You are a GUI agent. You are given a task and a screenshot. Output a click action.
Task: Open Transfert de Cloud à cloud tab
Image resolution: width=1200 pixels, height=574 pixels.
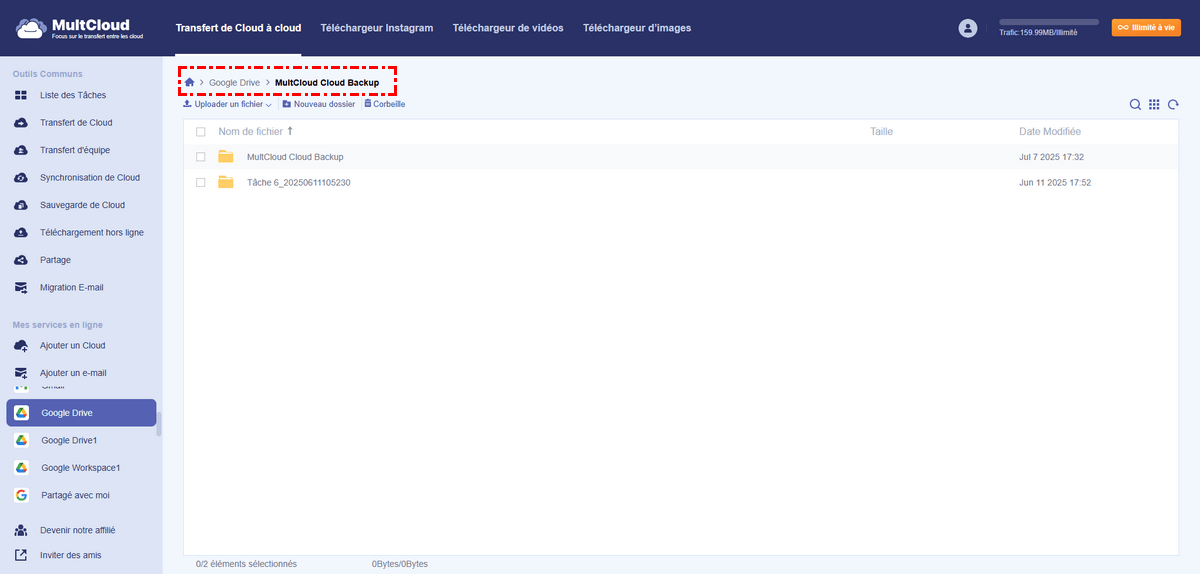point(238,28)
